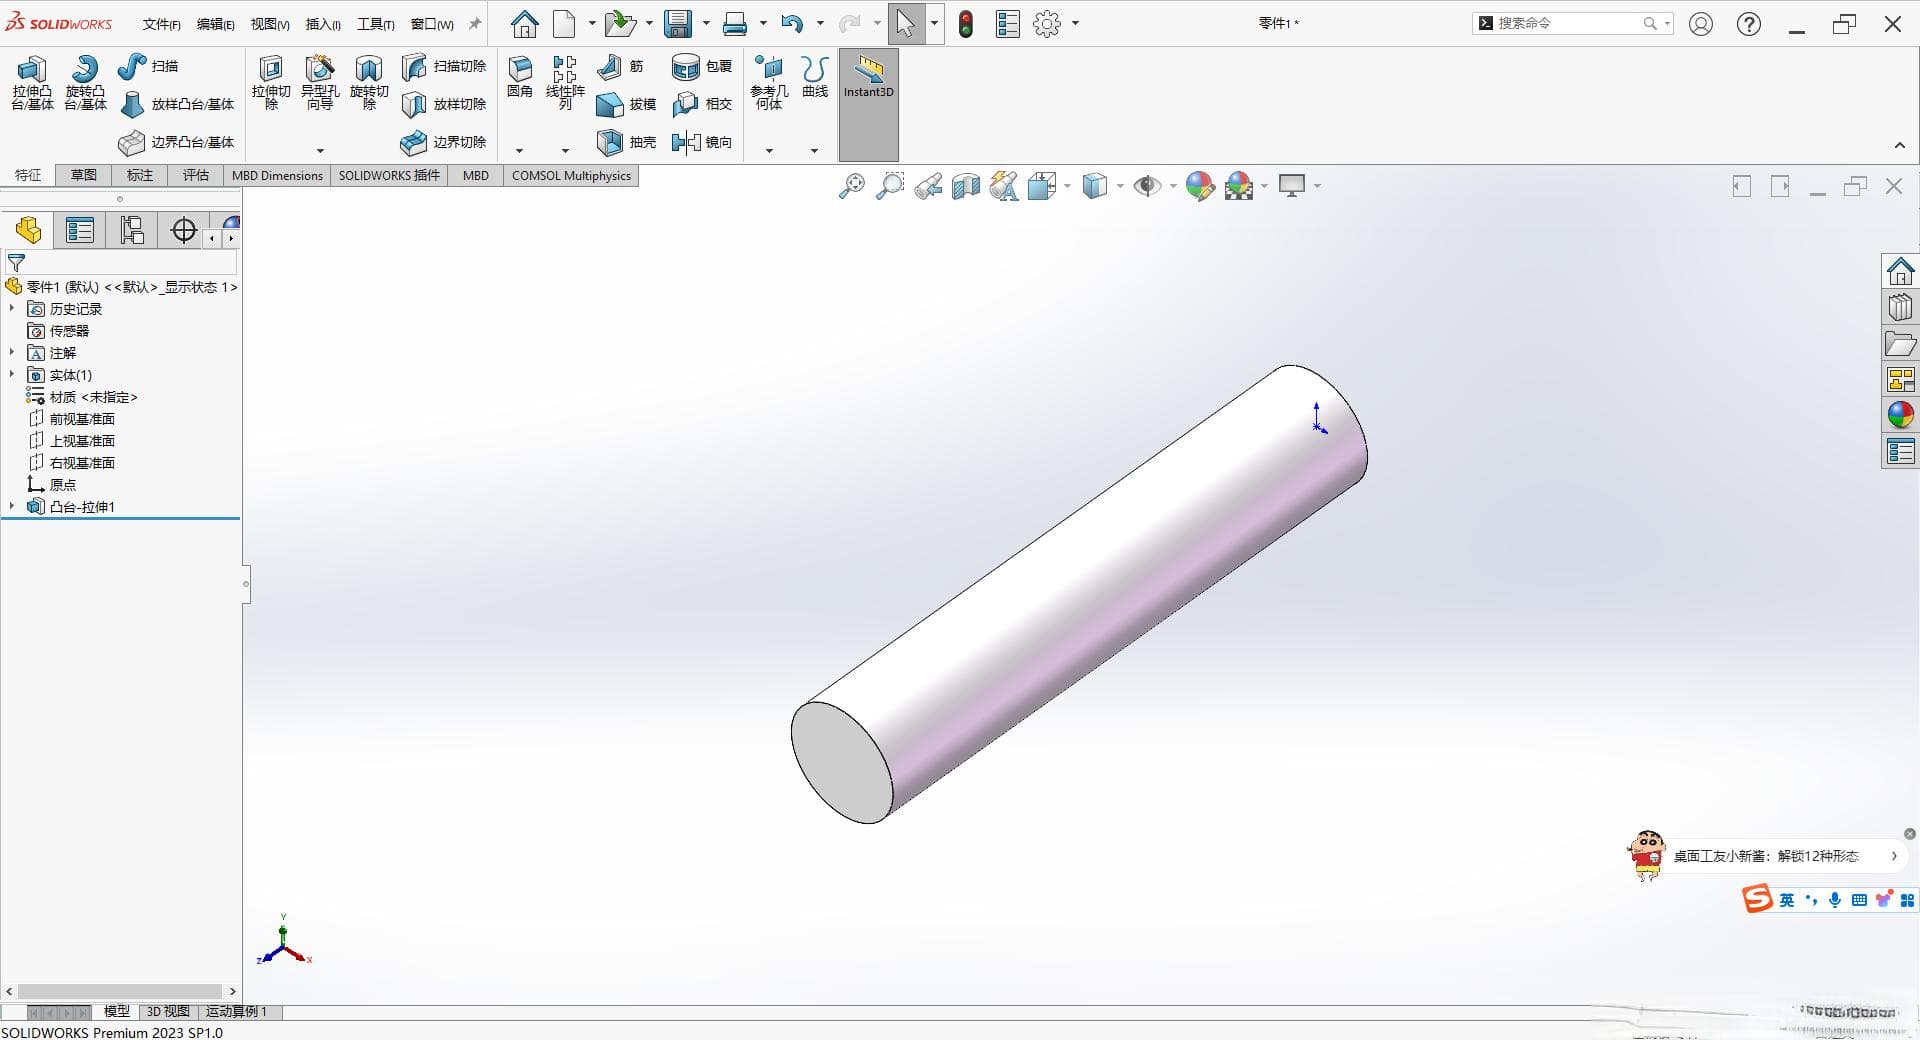Click the Wrap tool (包覆)
The image size is (1920, 1040).
coord(702,66)
